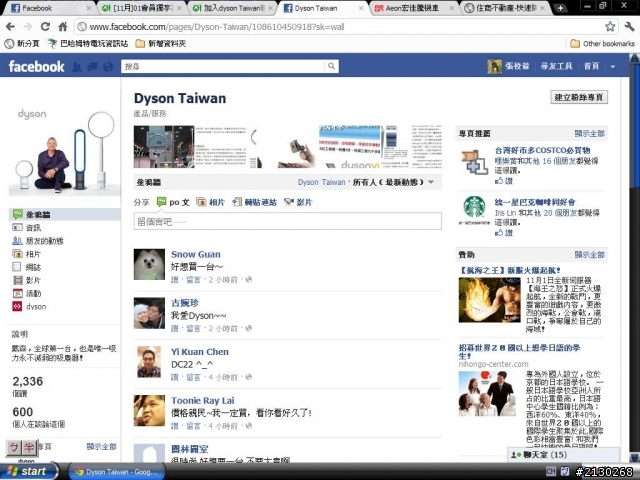
Task: Open 統一星巴克咖啡同好會 page link
Action: coord(535,202)
